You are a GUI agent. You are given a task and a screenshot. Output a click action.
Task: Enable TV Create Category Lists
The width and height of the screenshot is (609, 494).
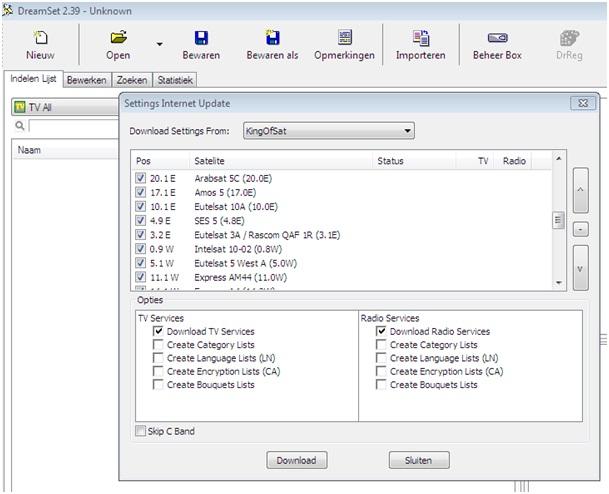coord(158,344)
